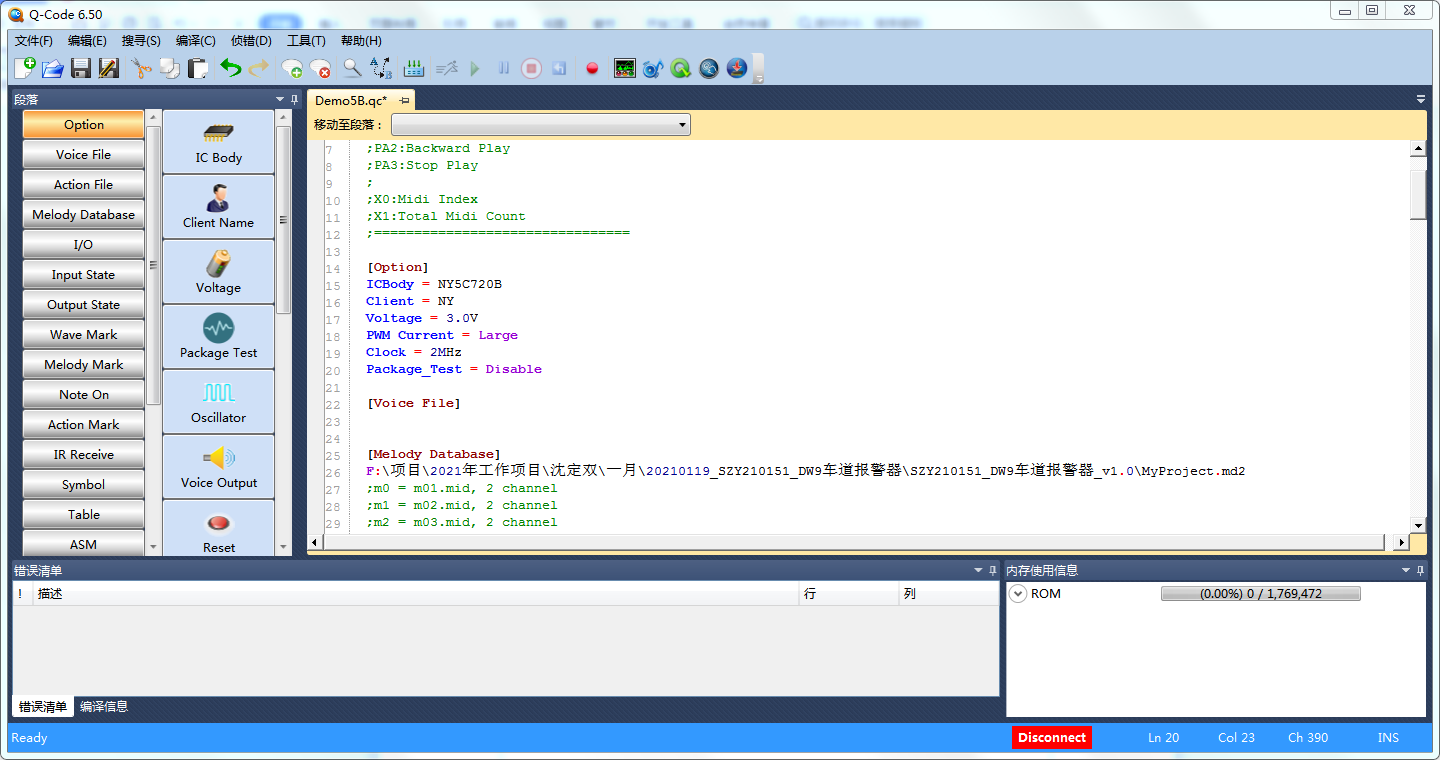Click the Find magnifier icon in toolbar

tap(352, 68)
